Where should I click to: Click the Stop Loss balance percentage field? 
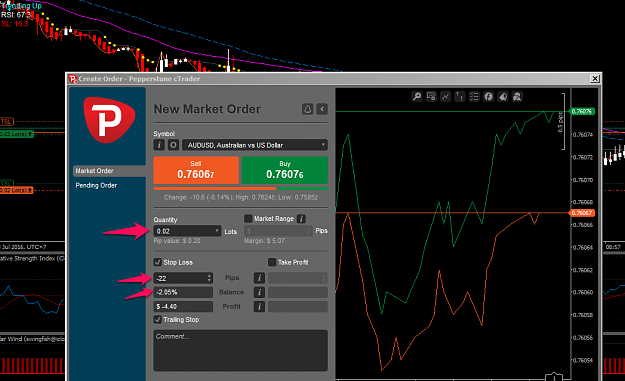[x=183, y=292]
